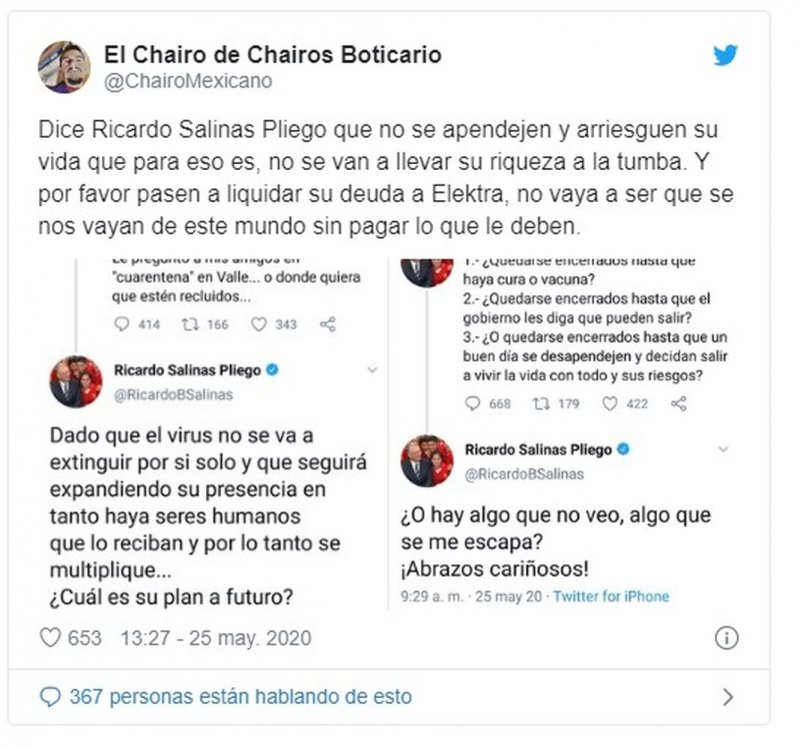Open the 'Twitter for iPhone' link
Image resolution: width=800 pixels, height=749 pixels.
(611, 596)
